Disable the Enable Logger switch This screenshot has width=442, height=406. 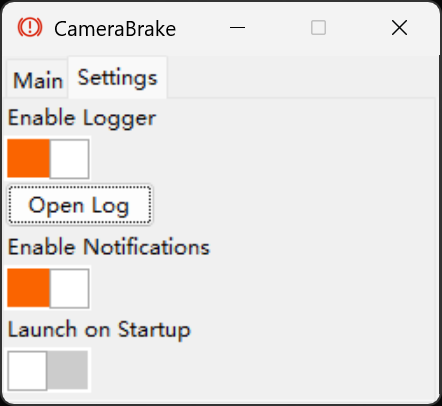pyautogui.click(x=48, y=159)
